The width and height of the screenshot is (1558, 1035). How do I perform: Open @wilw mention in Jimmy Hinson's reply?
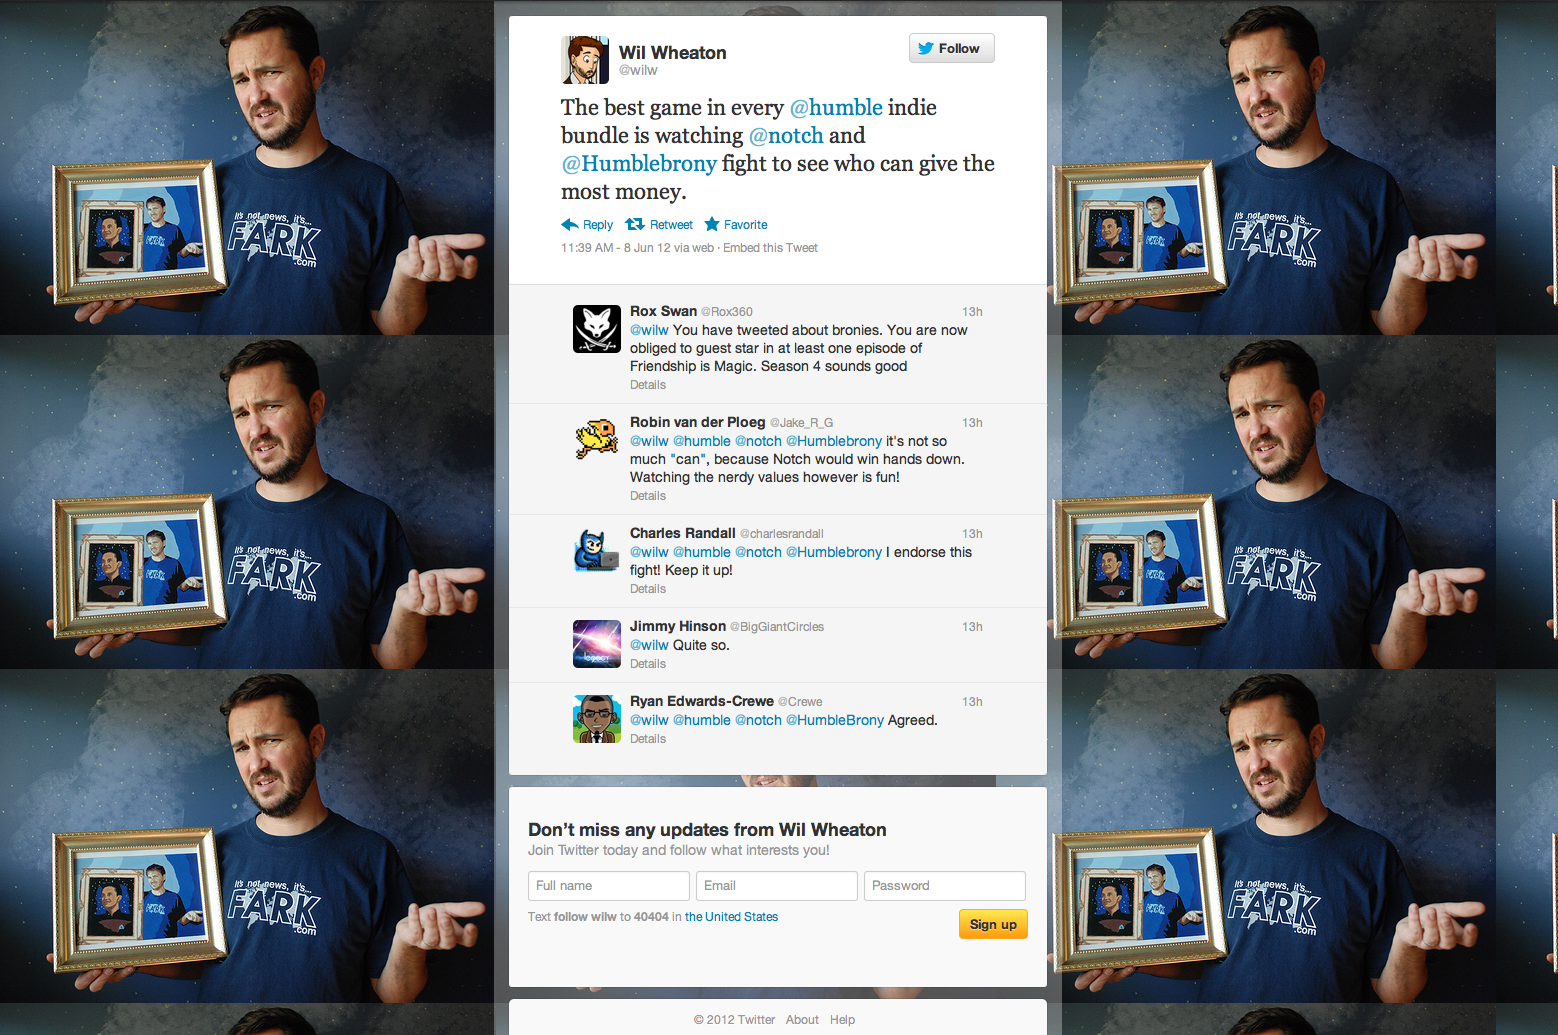649,645
